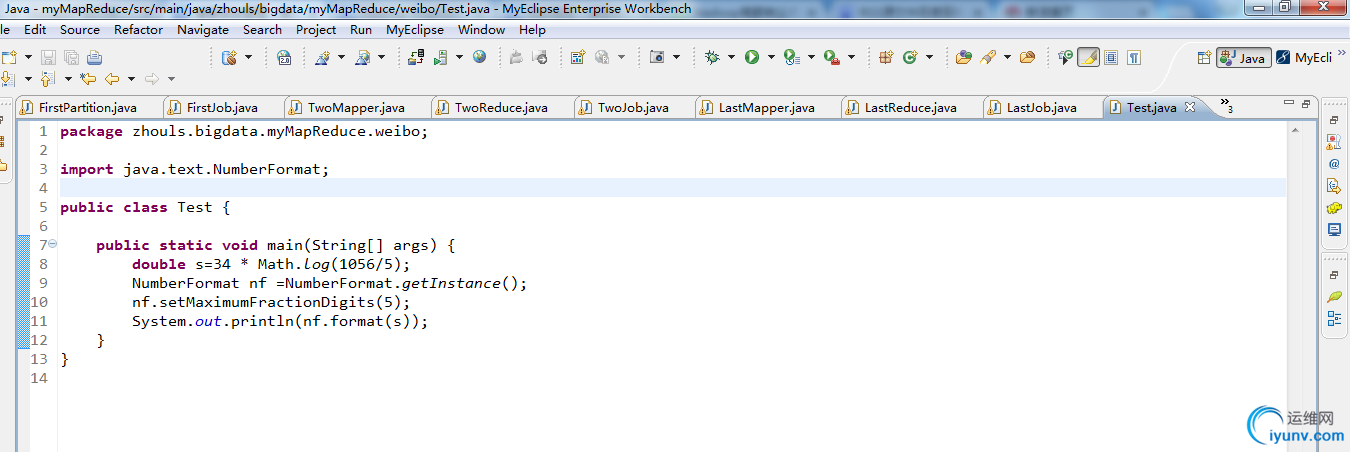
Task: Switch to the Java perspective
Action: pos(1243,58)
